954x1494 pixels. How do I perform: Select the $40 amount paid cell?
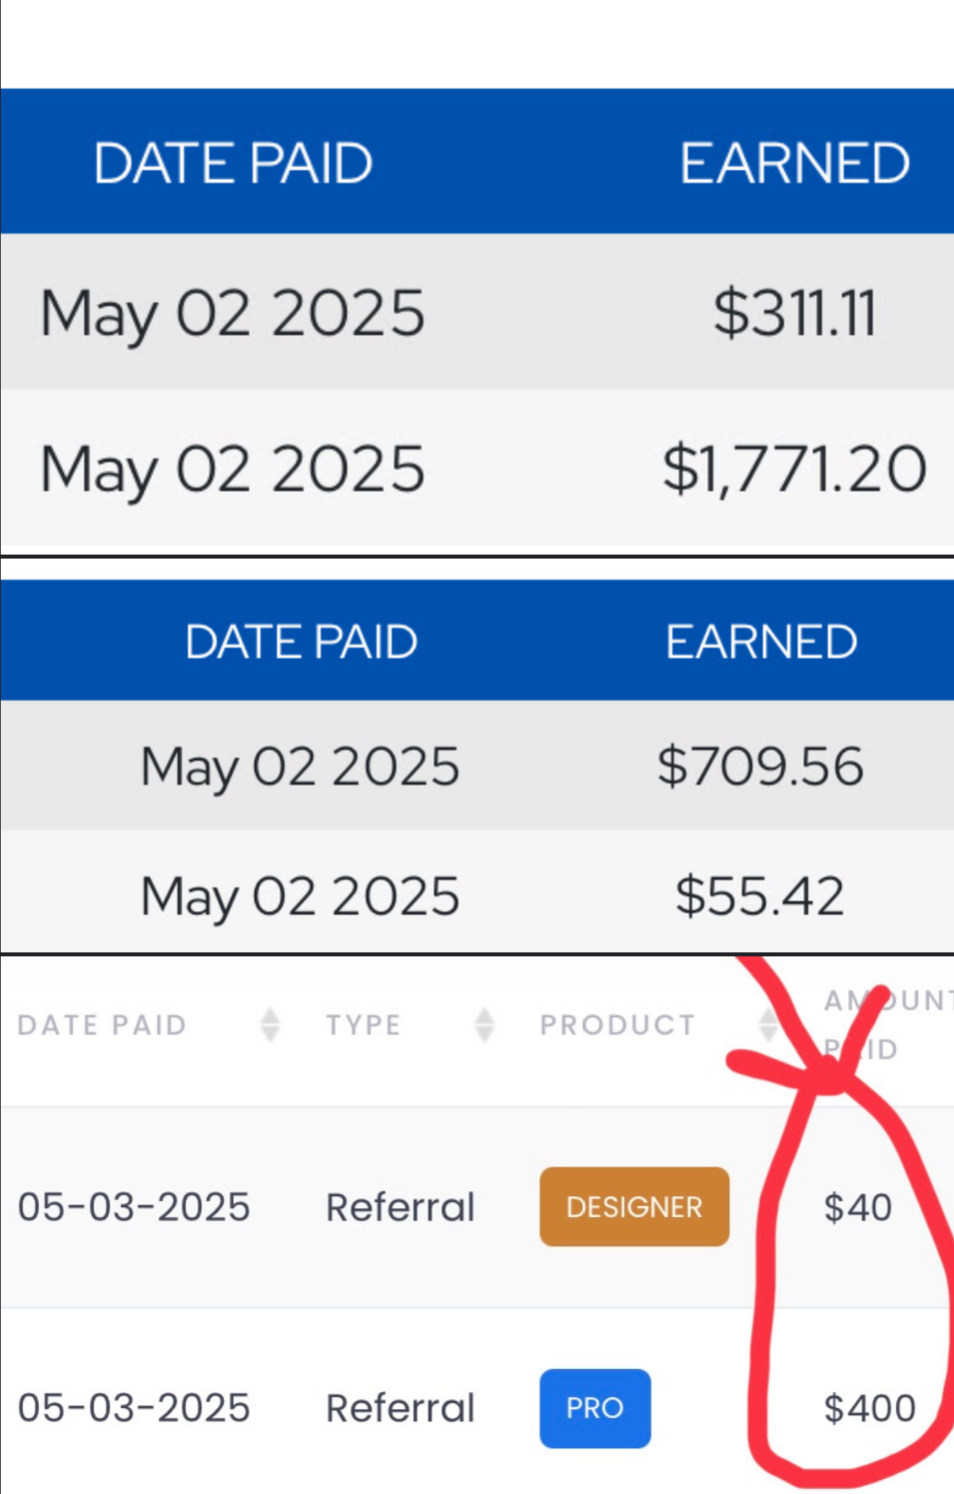point(857,1208)
